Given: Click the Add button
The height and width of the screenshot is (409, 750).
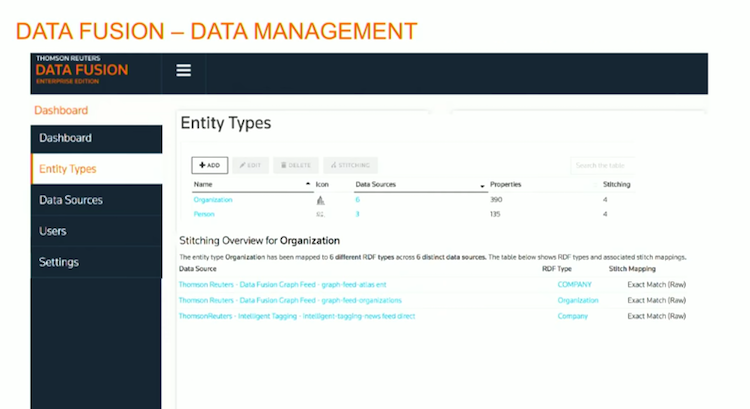Looking at the screenshot, I should click(210, 165).
